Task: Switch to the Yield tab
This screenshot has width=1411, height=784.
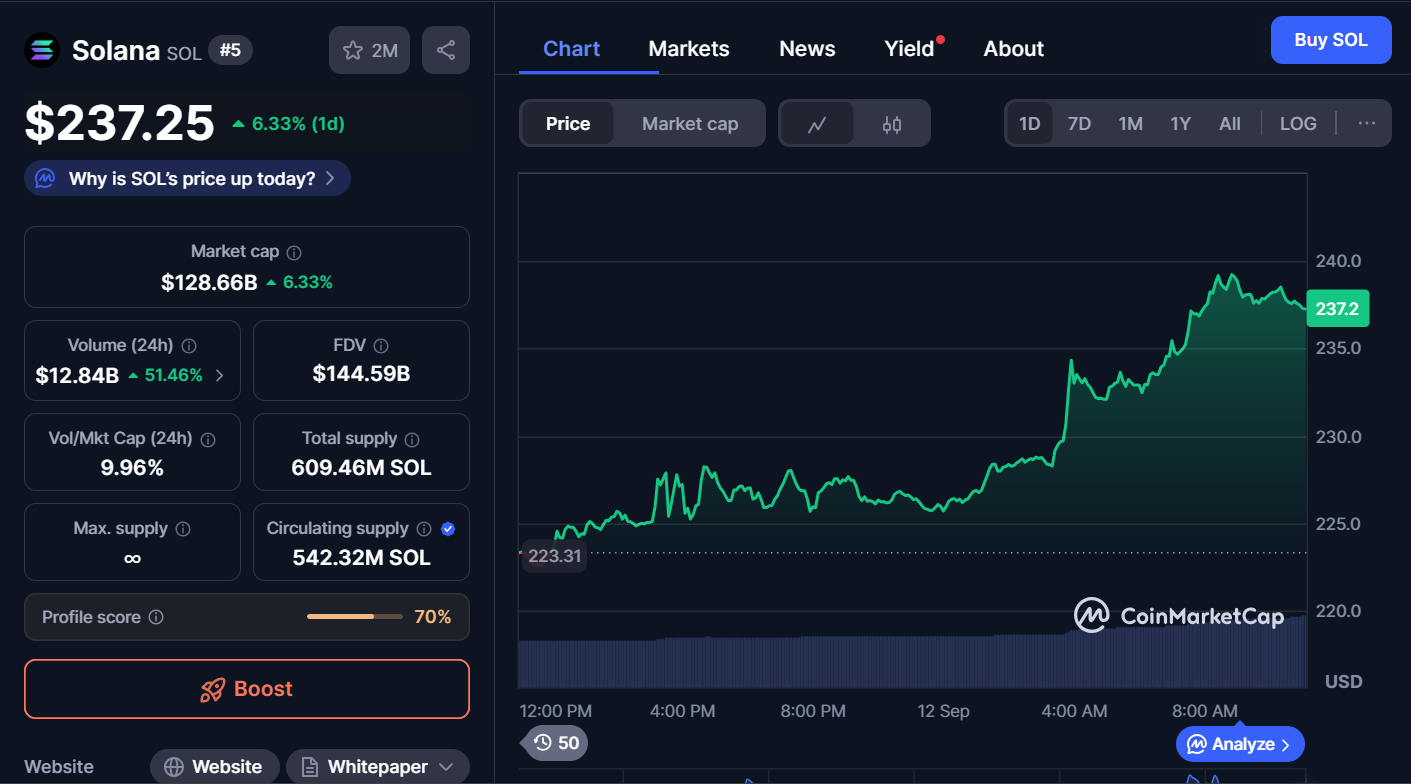Action: point(910,49)
